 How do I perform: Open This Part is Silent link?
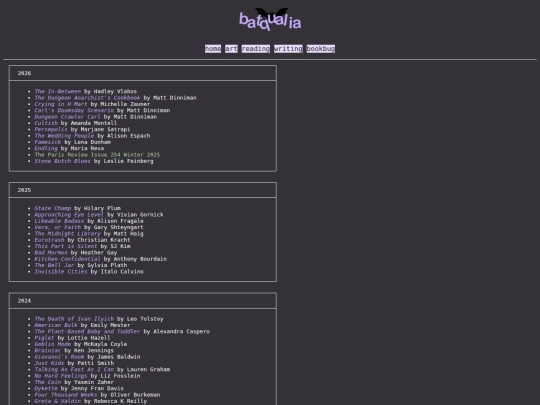coord(66,246)
